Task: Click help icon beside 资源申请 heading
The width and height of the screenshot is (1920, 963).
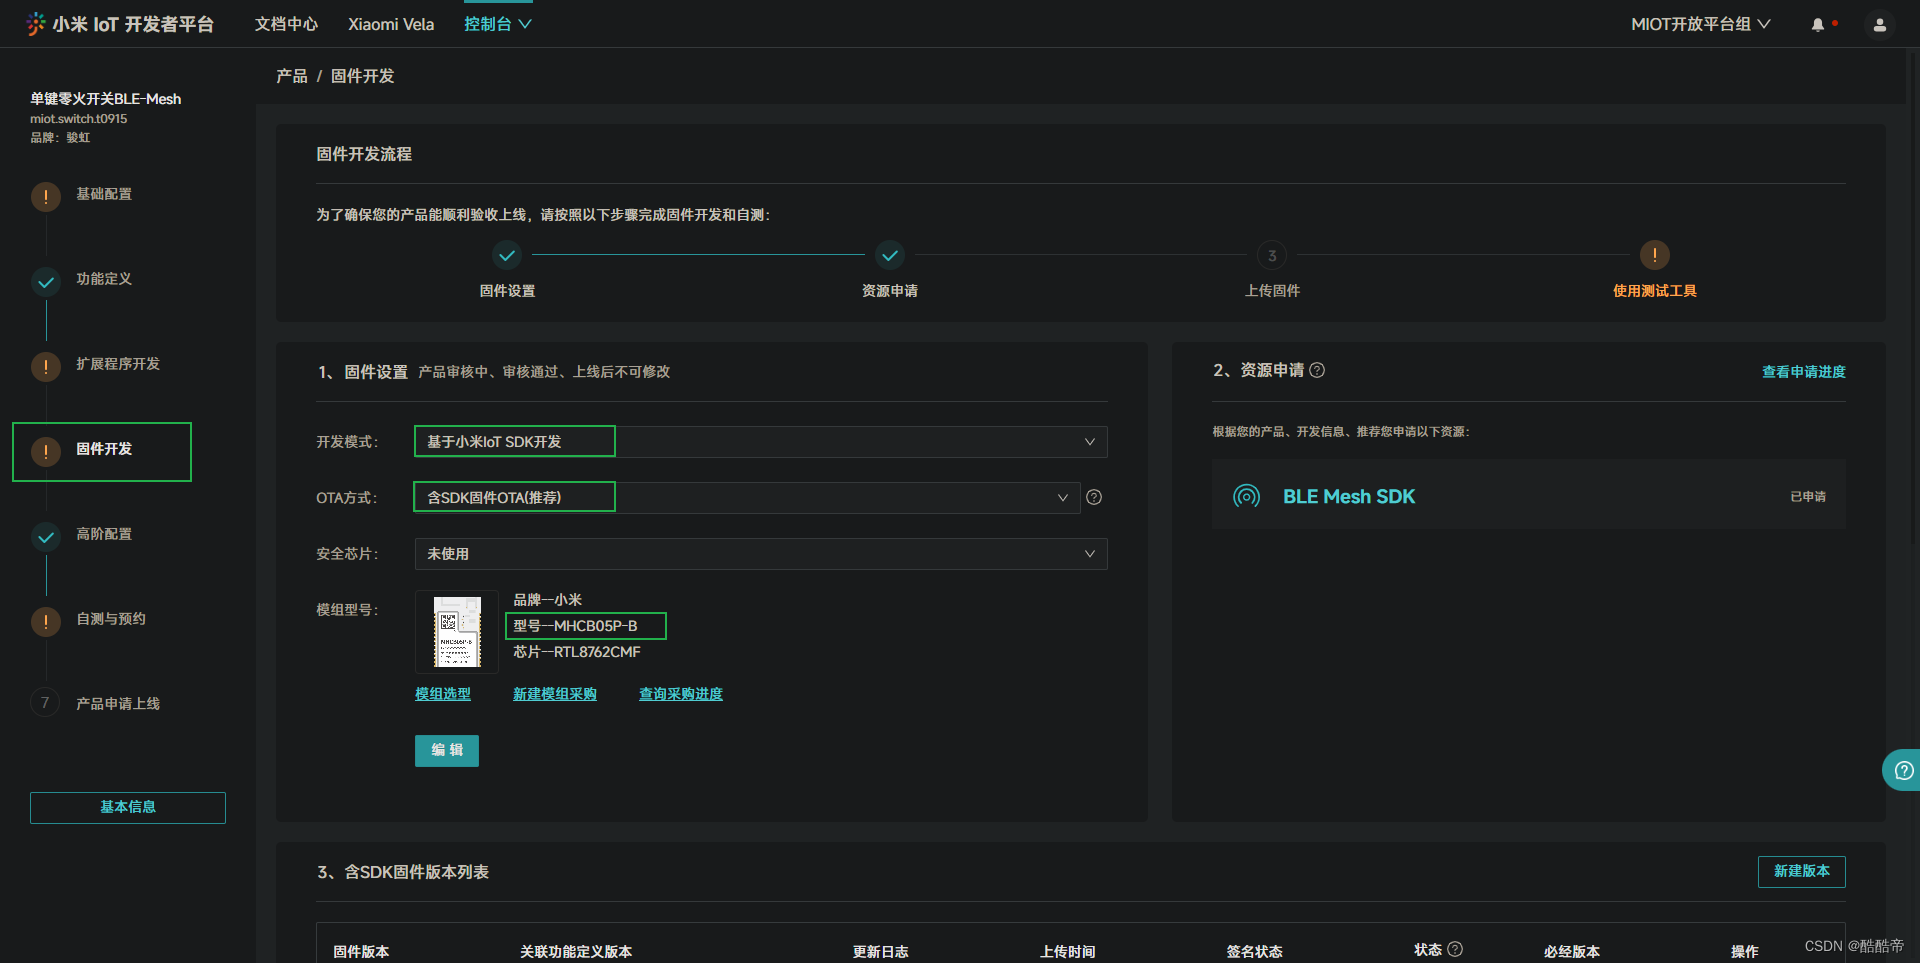Action: (1317, 370)
